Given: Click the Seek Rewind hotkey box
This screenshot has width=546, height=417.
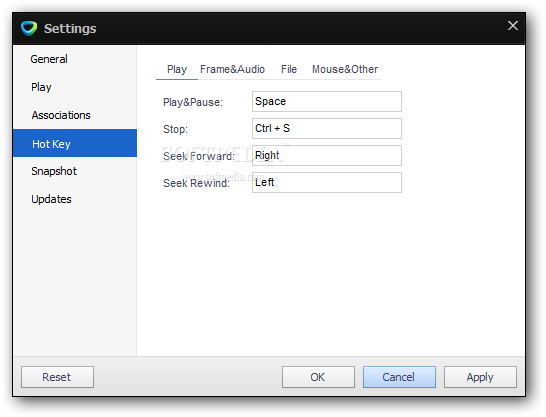Looking at the screenshot, I should pos(327,182).
